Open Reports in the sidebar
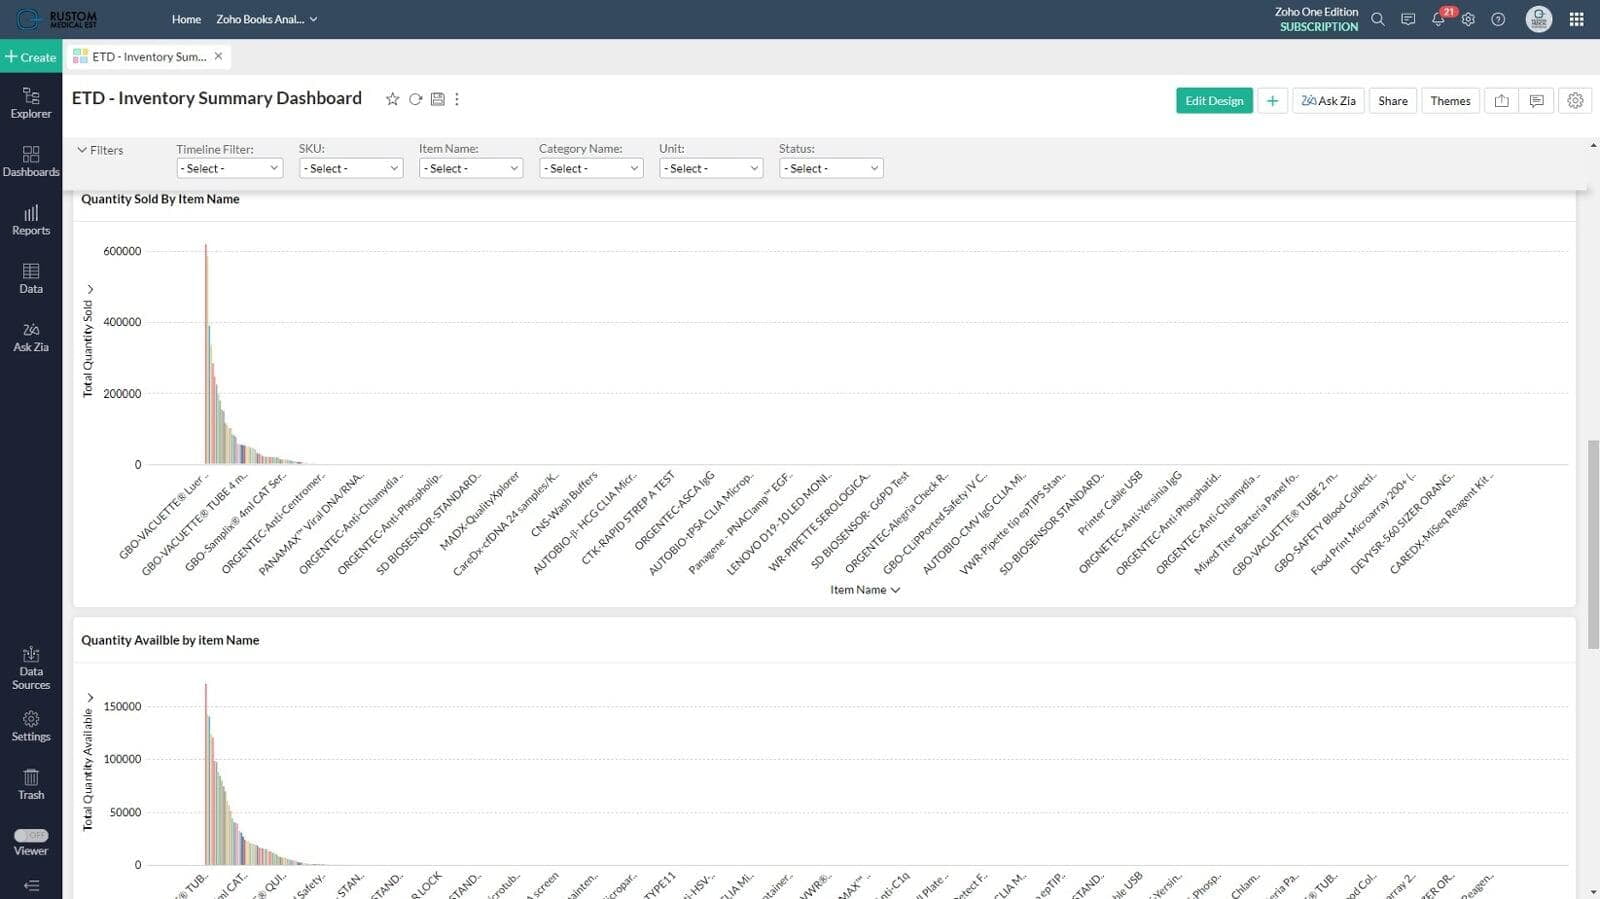1600x899 pixels. point(31,220)
